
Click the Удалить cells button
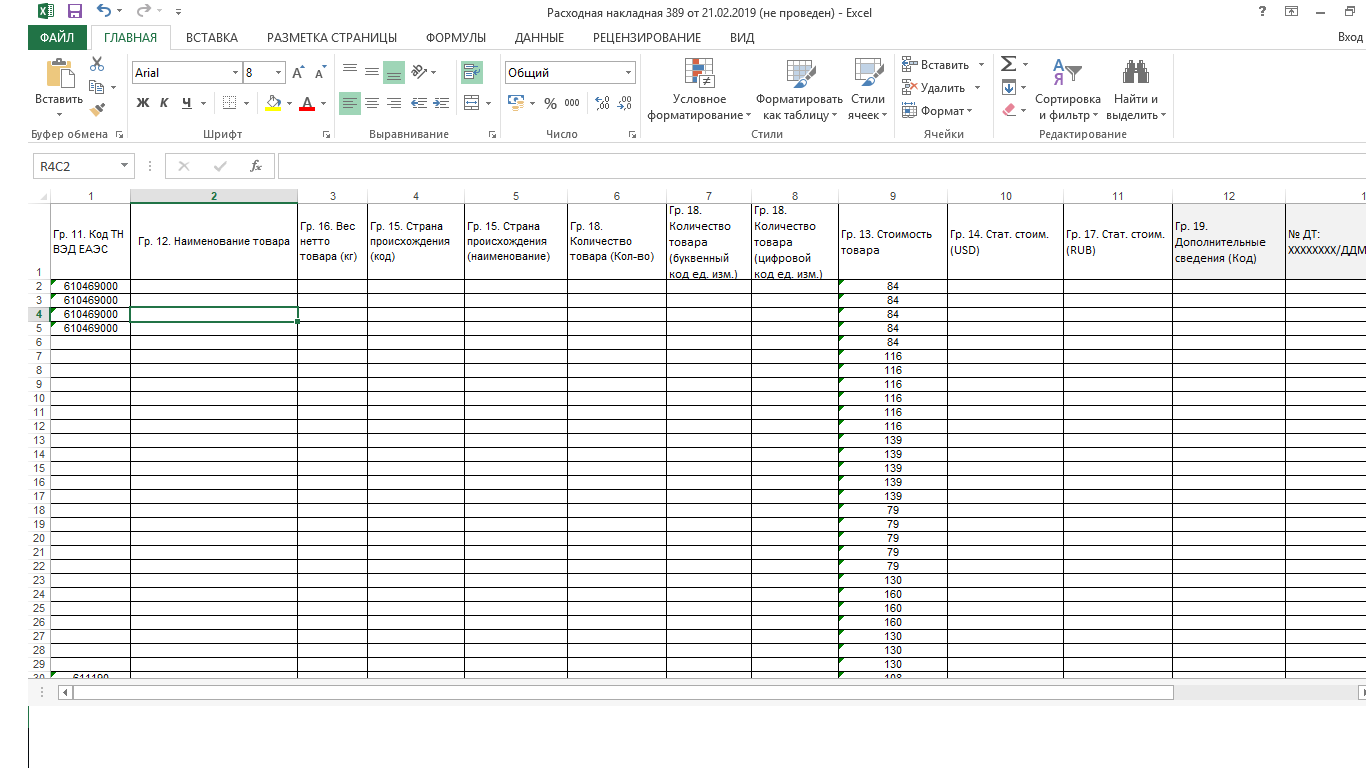[933, 88]
